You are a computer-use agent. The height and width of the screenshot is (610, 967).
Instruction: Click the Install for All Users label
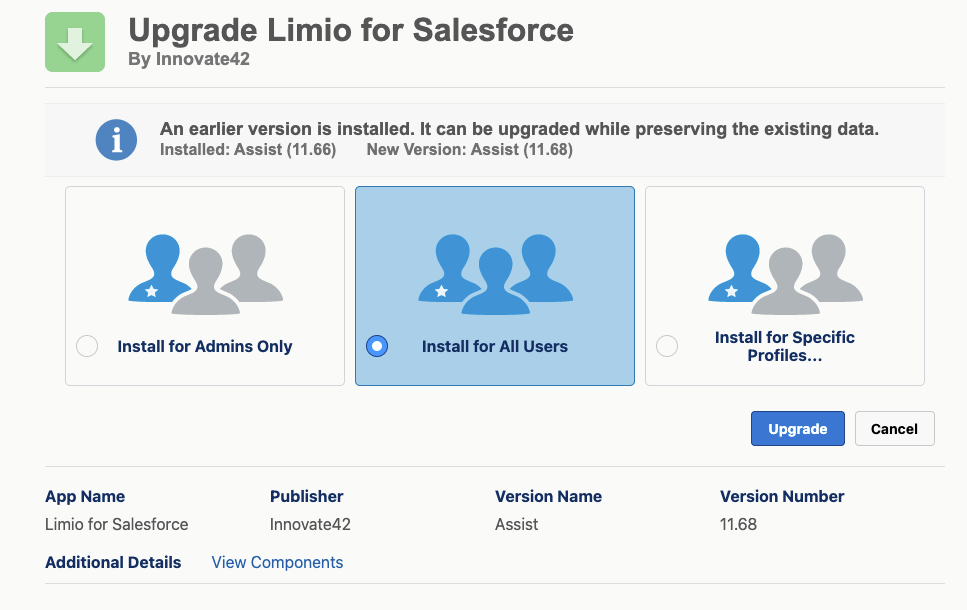click(495, 347)
